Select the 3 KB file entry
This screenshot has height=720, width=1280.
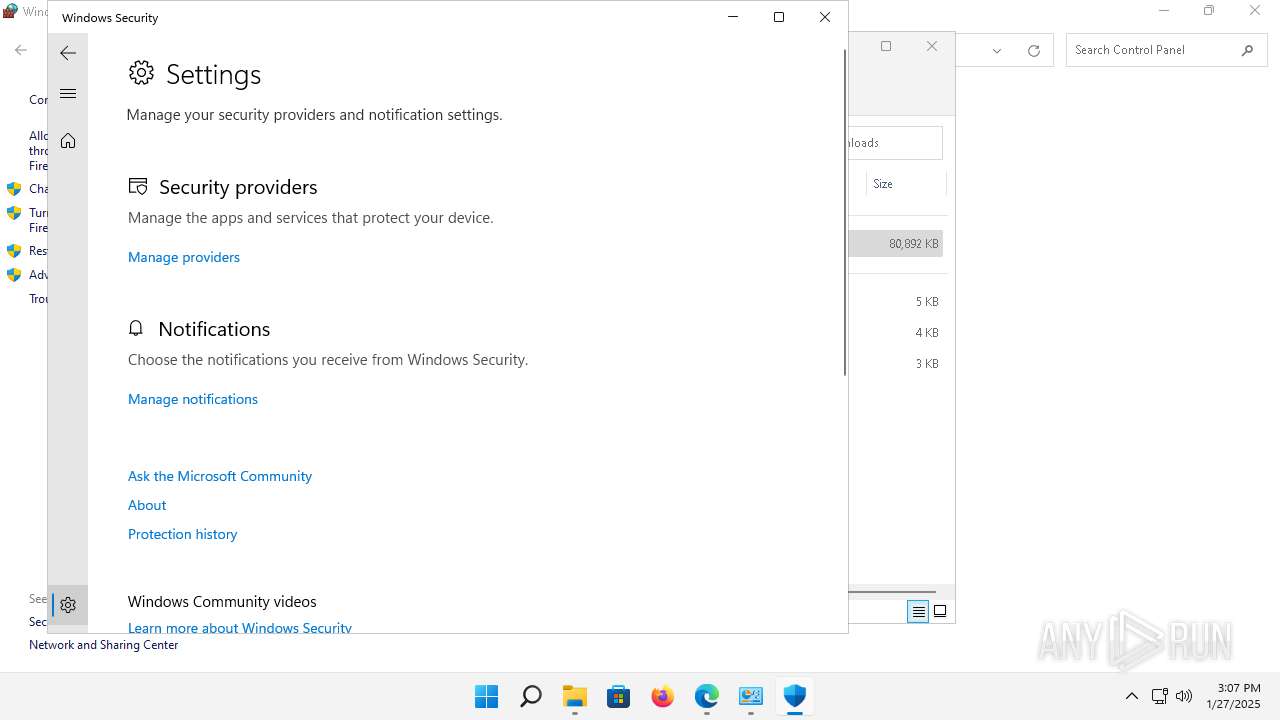pos(896,364)
